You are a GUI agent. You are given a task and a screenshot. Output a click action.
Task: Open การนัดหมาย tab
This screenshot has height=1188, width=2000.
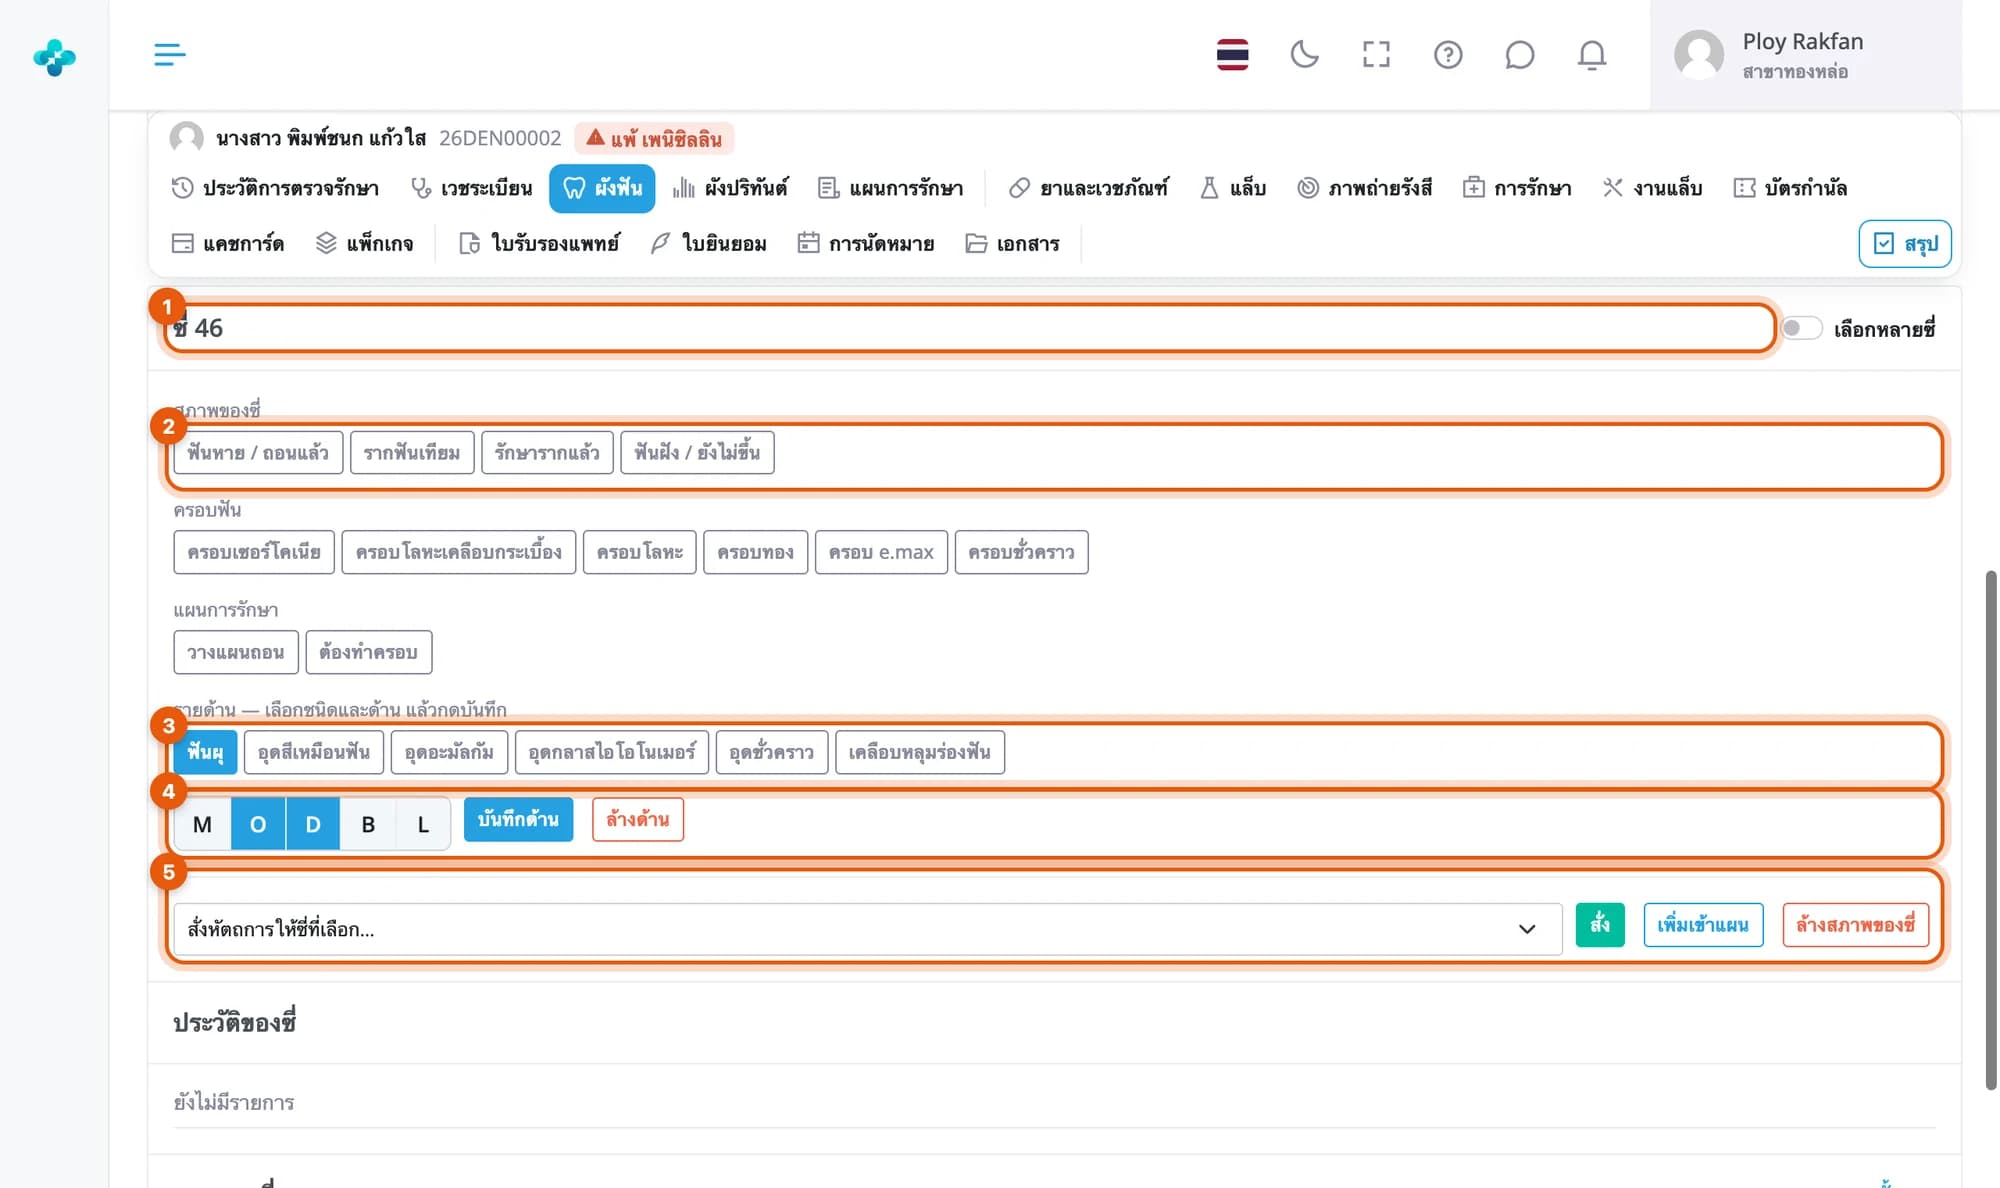tap(865, 243)
